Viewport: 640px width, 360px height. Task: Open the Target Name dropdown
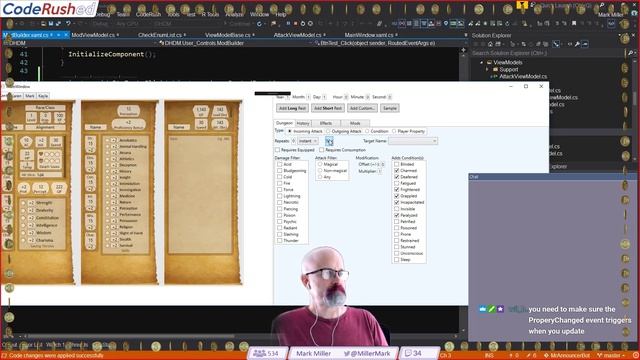pyautogui.click(x=413, y=141)
